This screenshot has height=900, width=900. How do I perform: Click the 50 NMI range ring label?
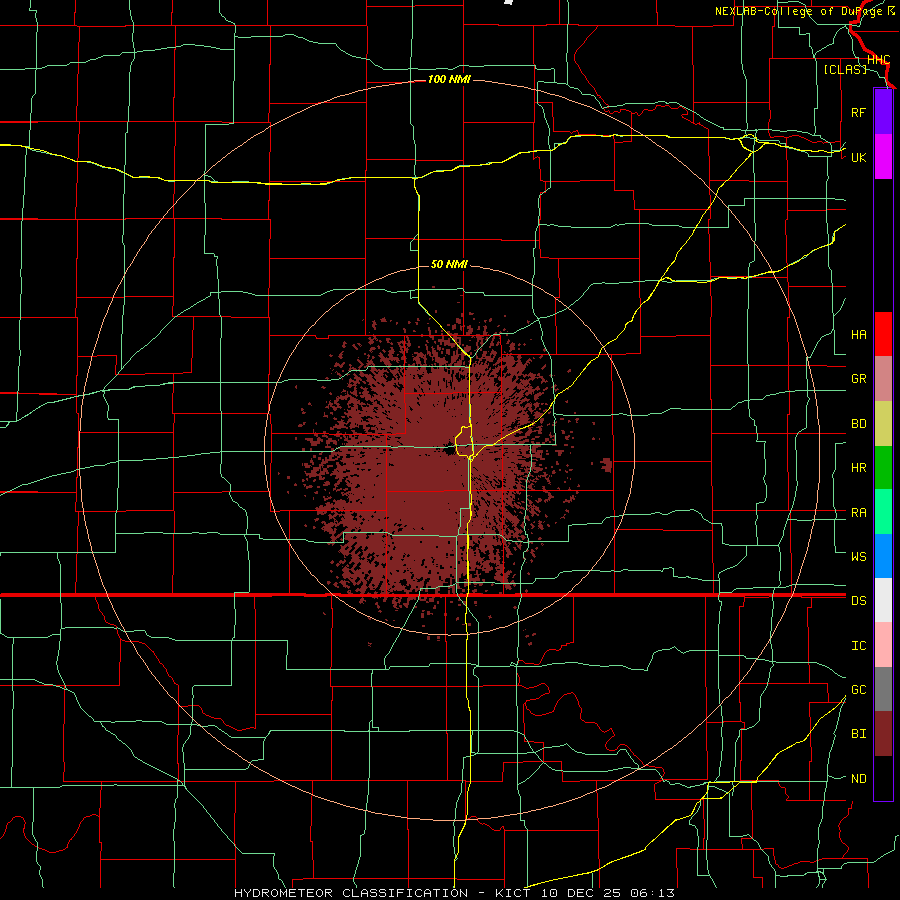tap(449, 264)
